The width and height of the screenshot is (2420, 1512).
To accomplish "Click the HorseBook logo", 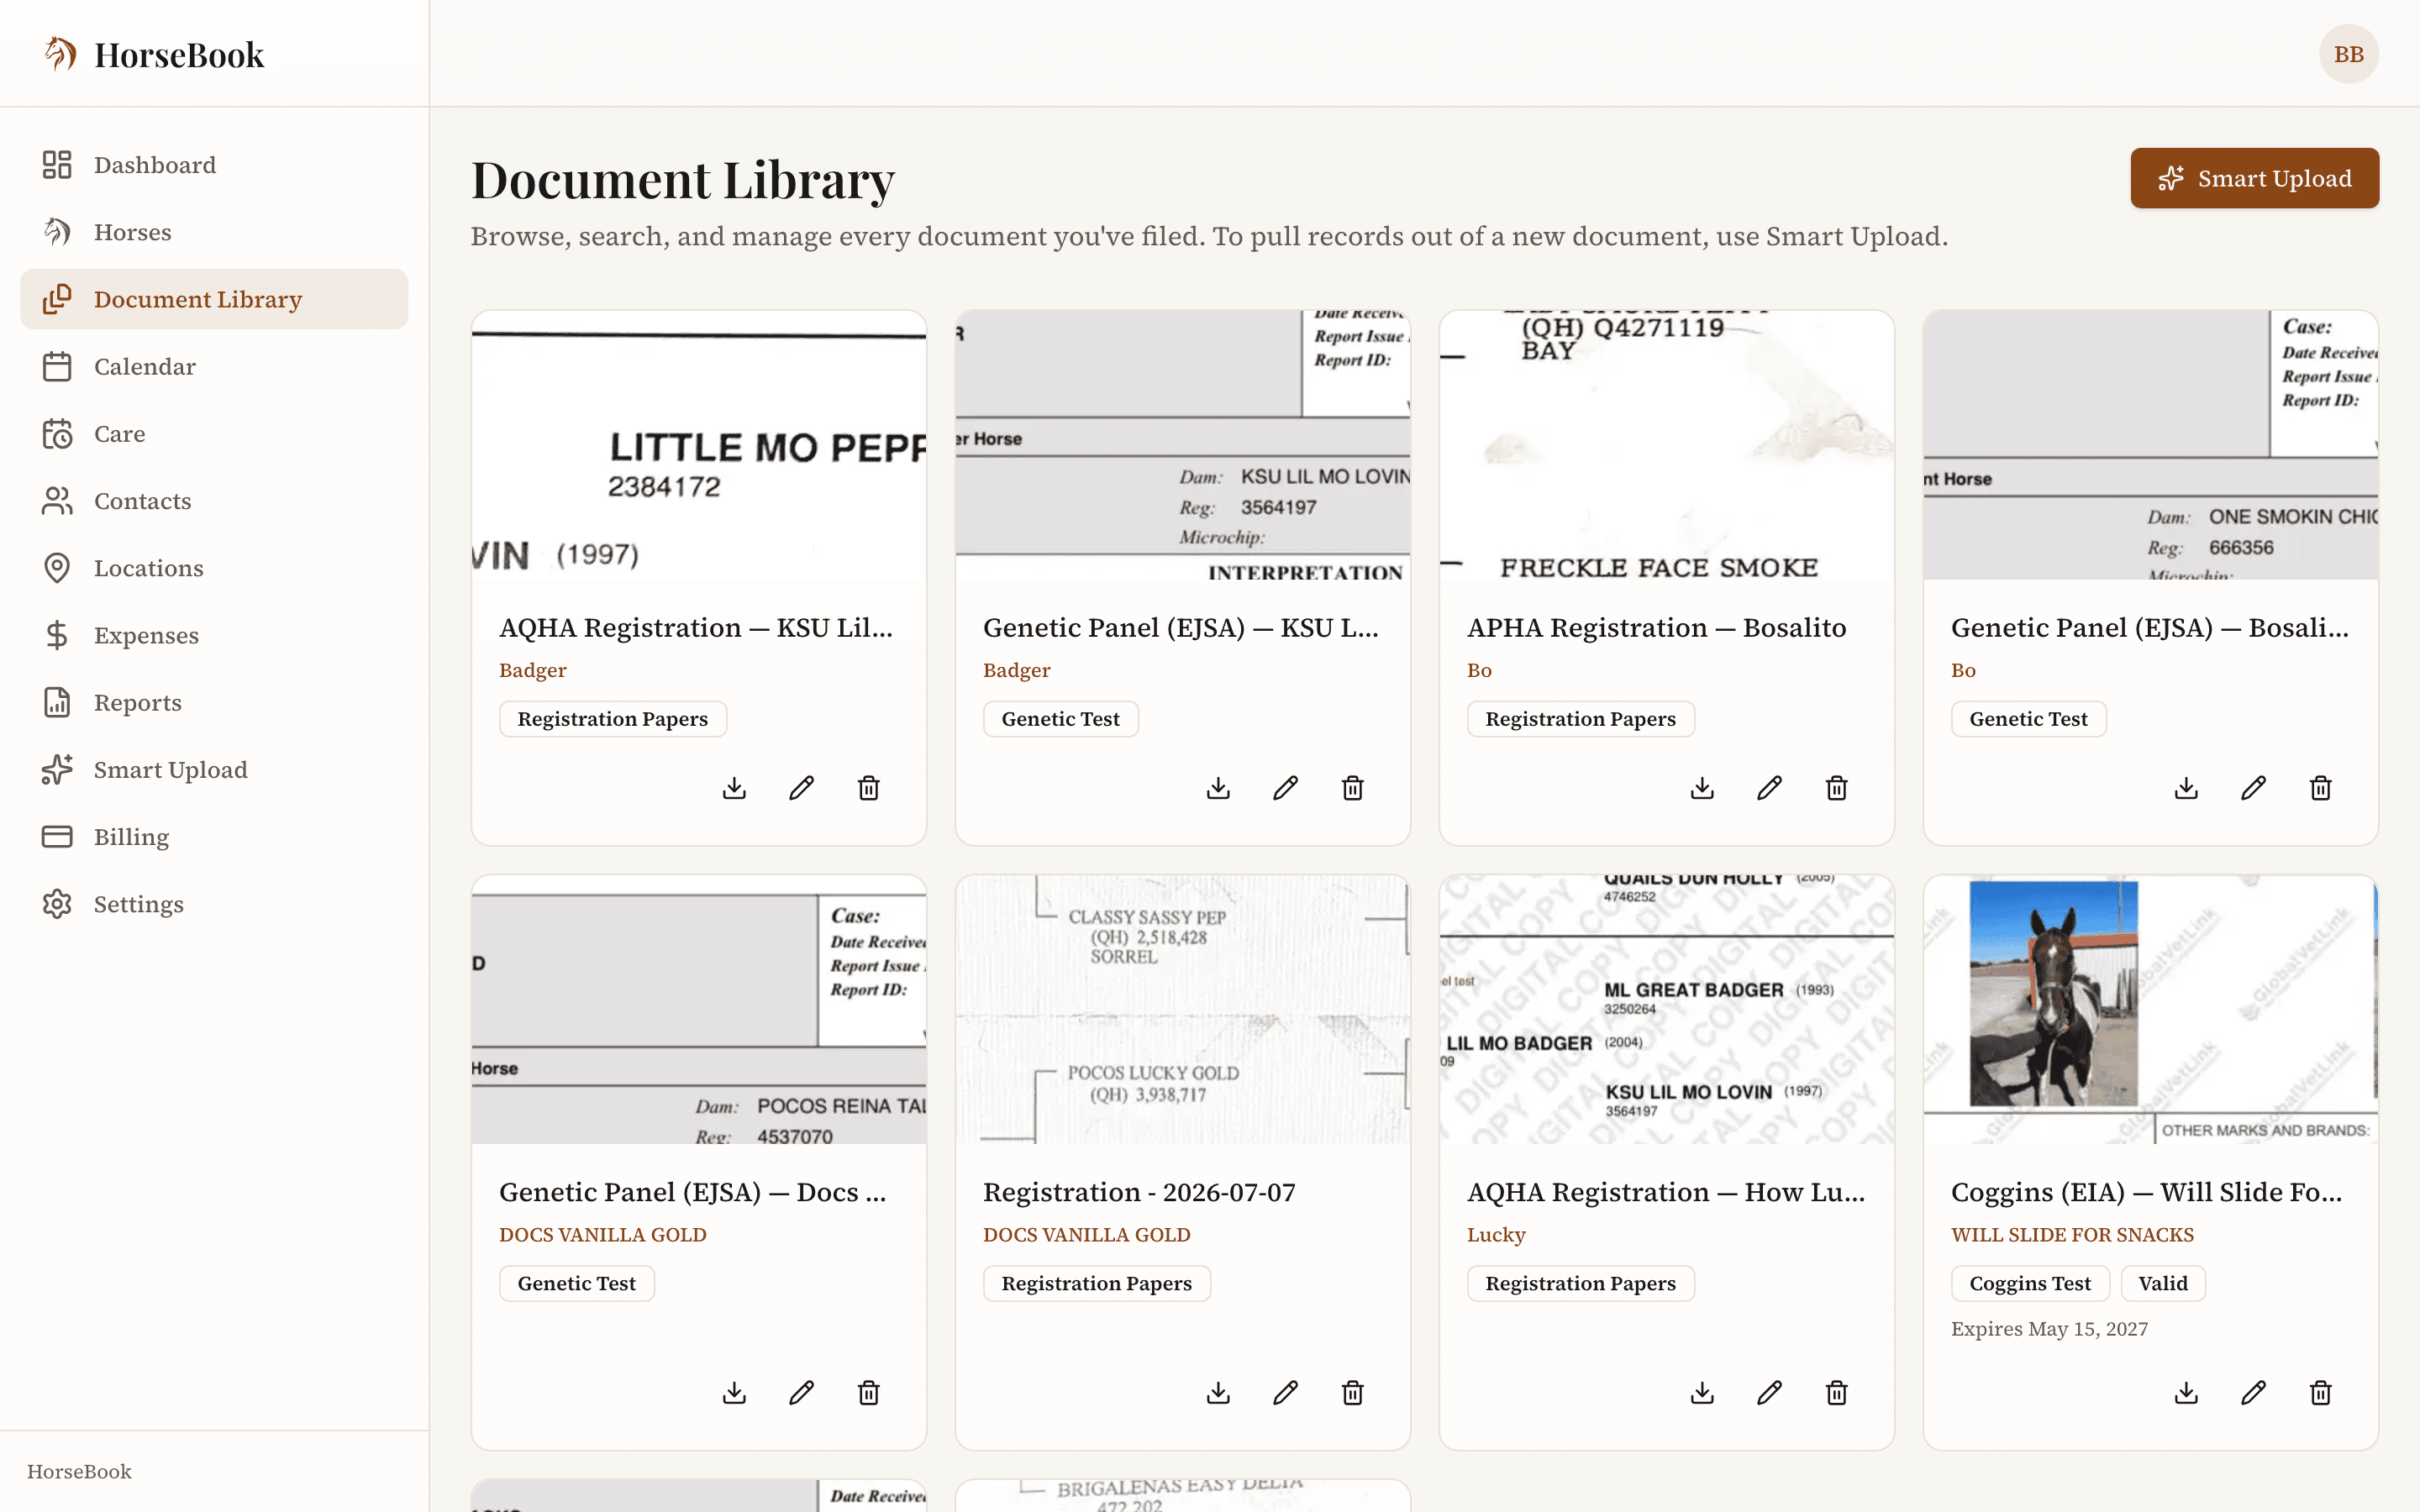I will click(154, 54).
